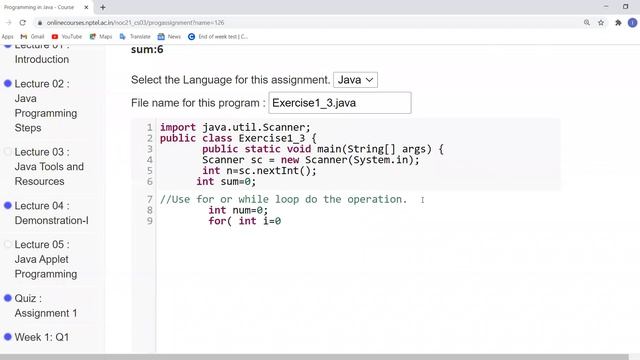The image size is (640, 360).
Task: Click the 'sum:6' output text
Action: pos(147,49)
